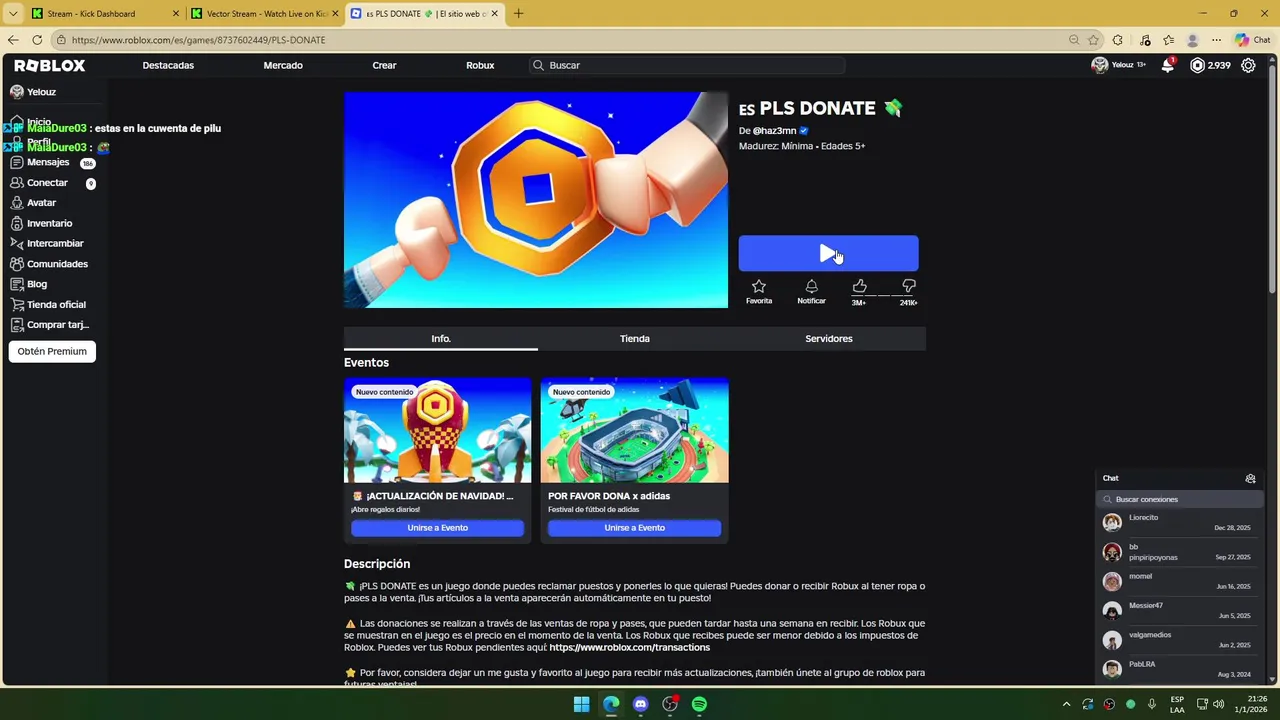Image resolution: width=1280 pixels, height=720 pixels.
Task: Click the Obtén Premium button
Action: click(x=52, y=351)
